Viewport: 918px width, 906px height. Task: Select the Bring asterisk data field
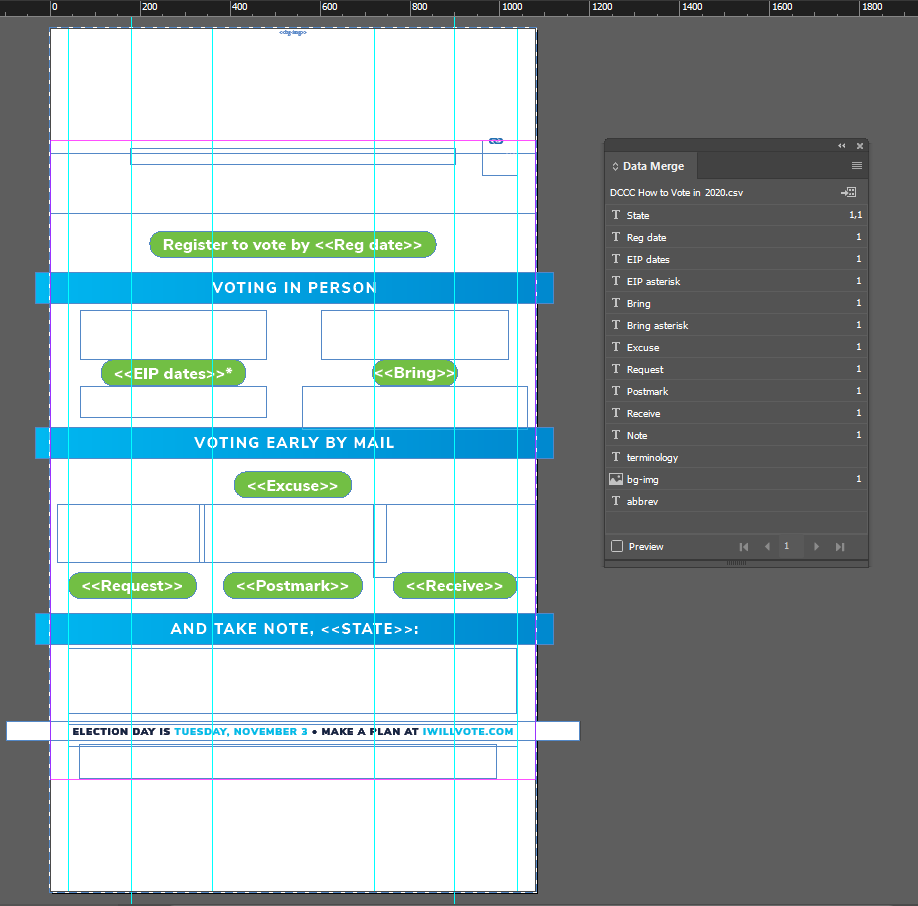coord(736,325)
